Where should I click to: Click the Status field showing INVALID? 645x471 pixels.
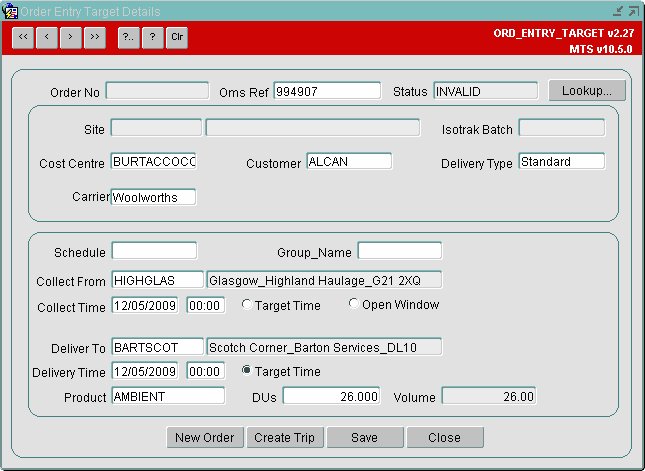point(485,91)
